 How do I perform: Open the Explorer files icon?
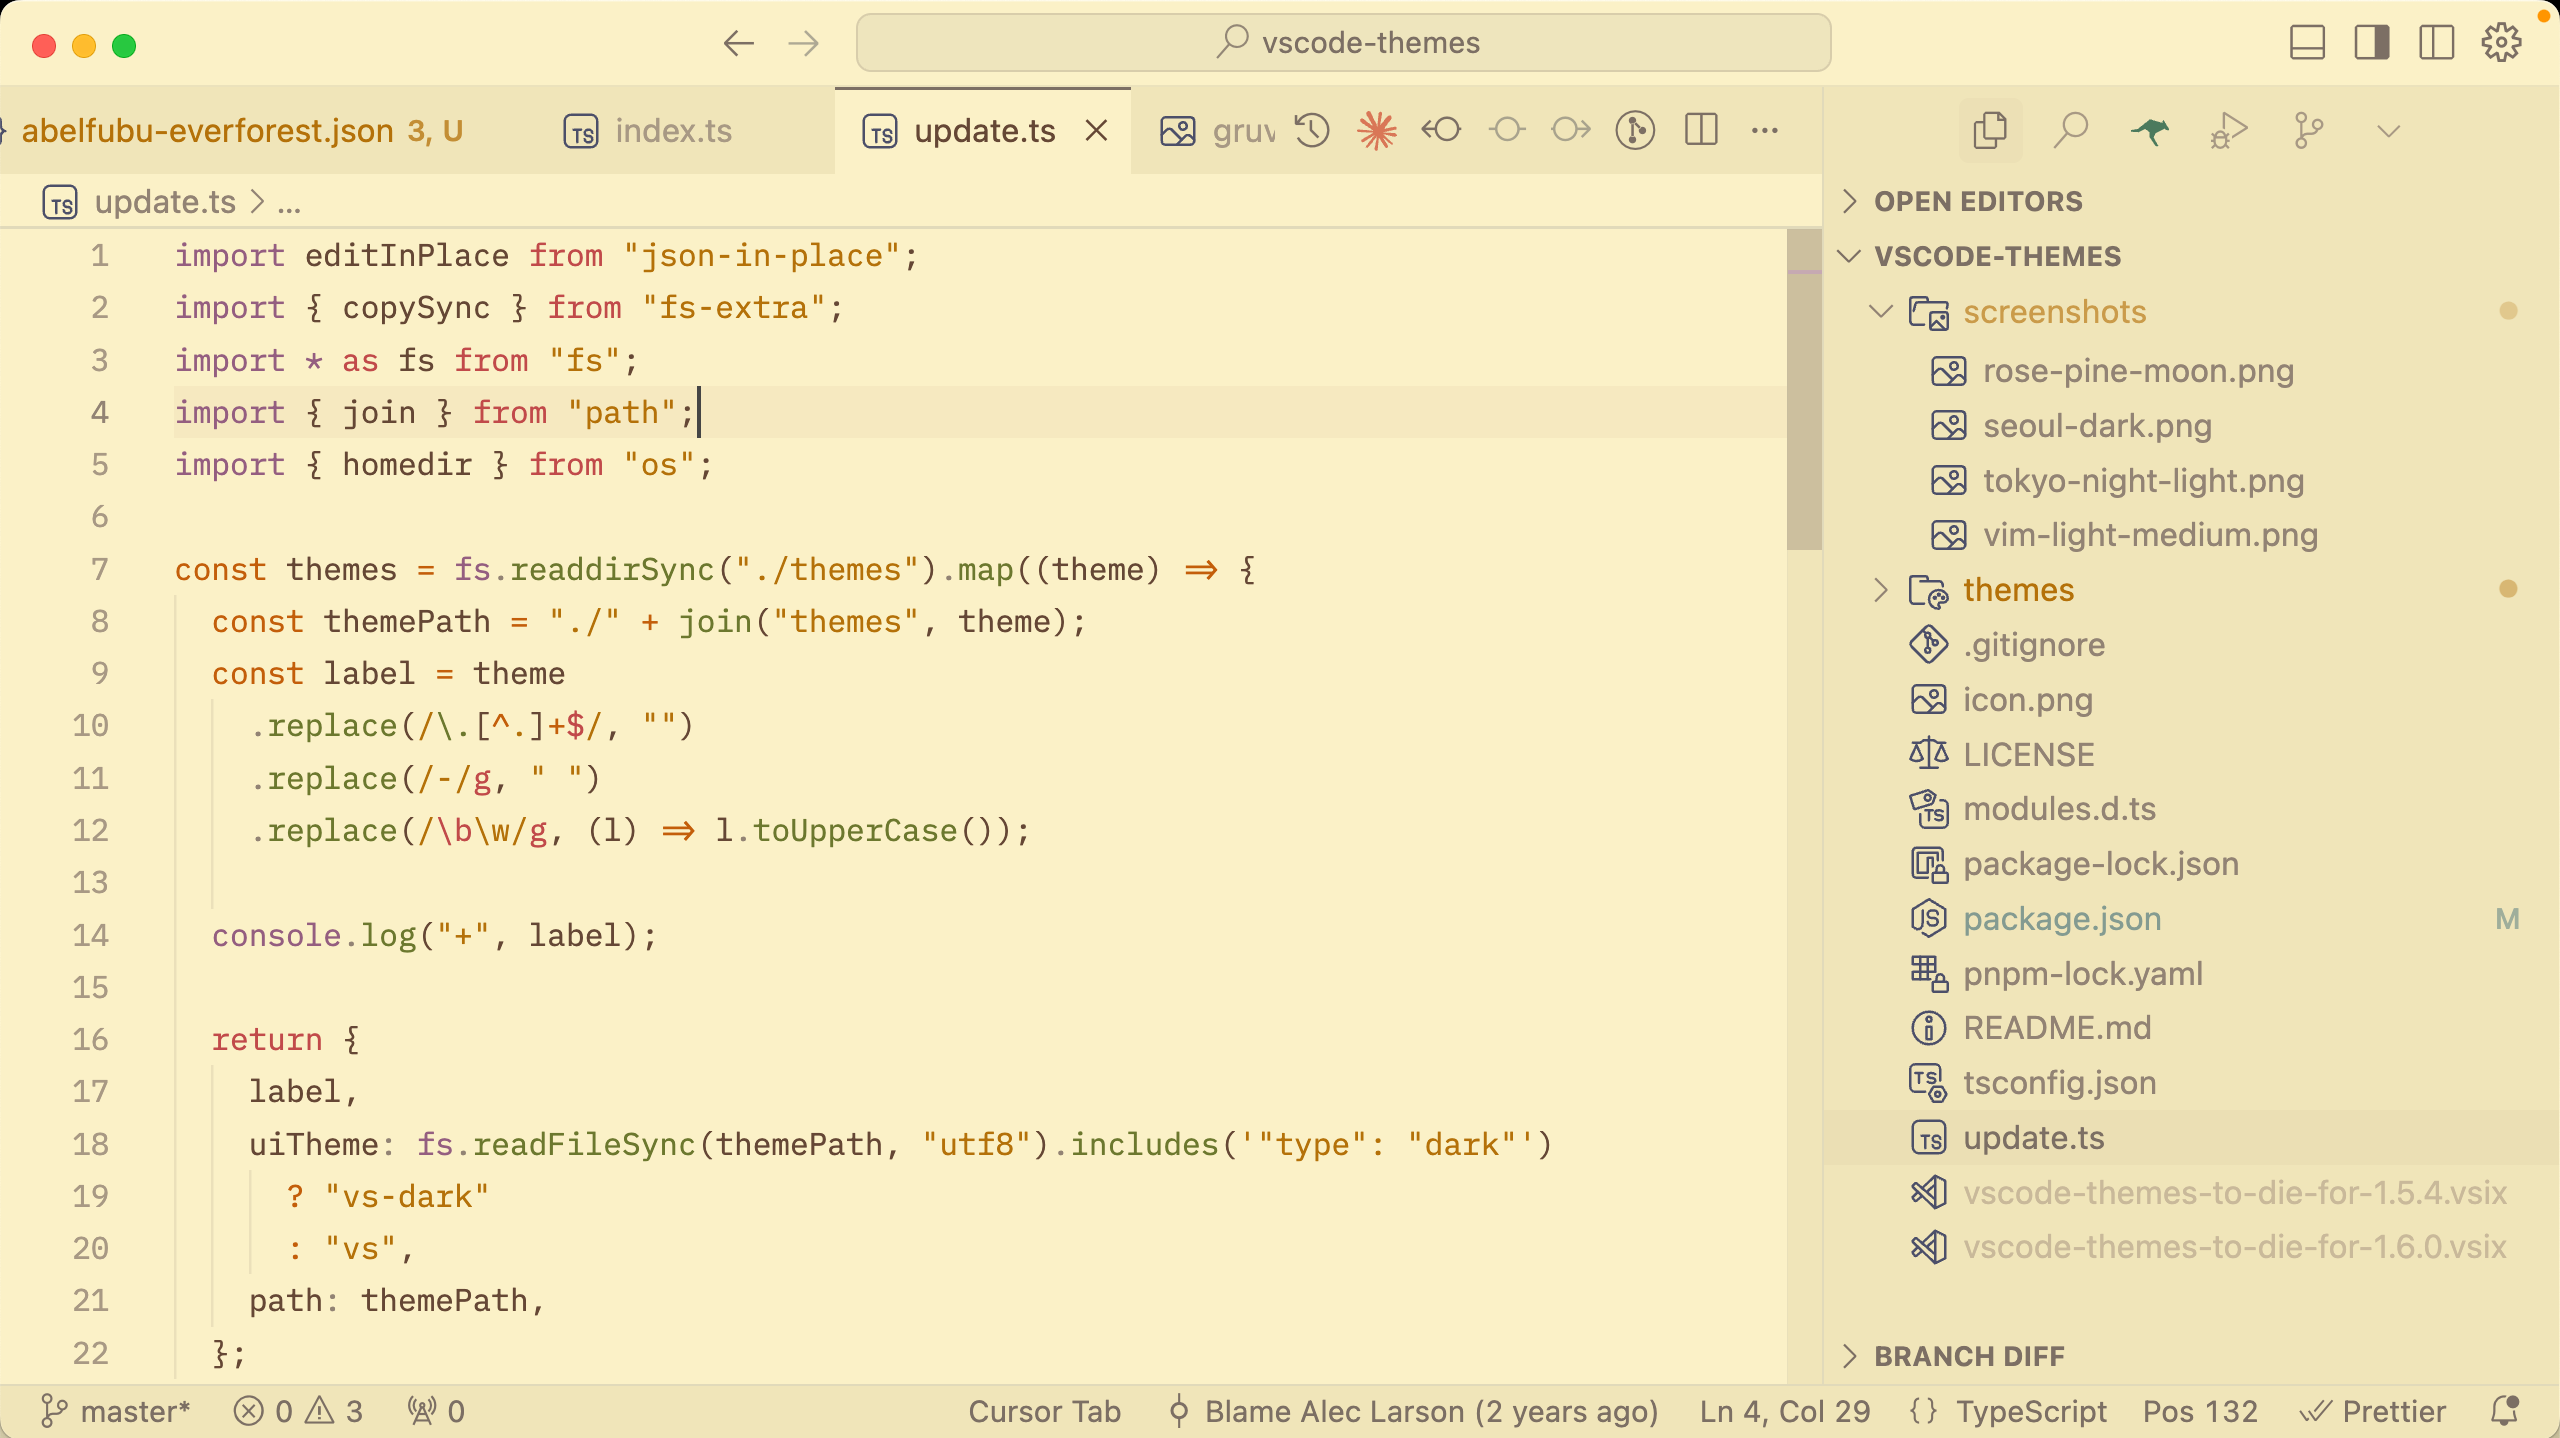1990,130
